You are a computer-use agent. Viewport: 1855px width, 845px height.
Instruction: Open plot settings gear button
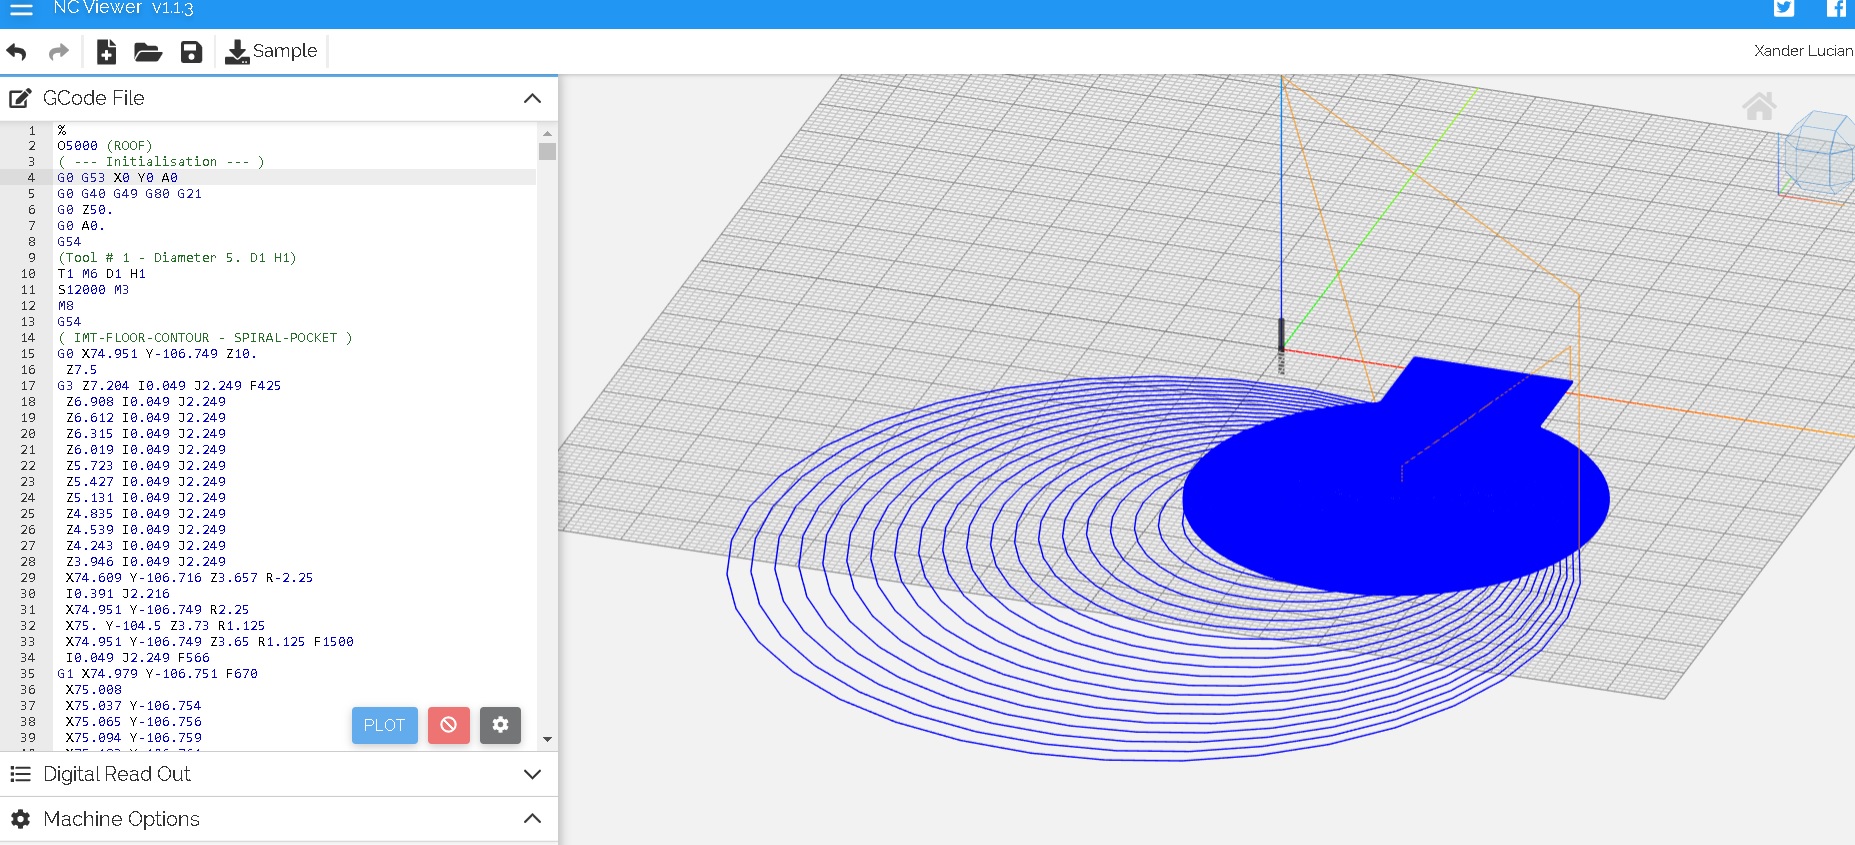[500, 725]
